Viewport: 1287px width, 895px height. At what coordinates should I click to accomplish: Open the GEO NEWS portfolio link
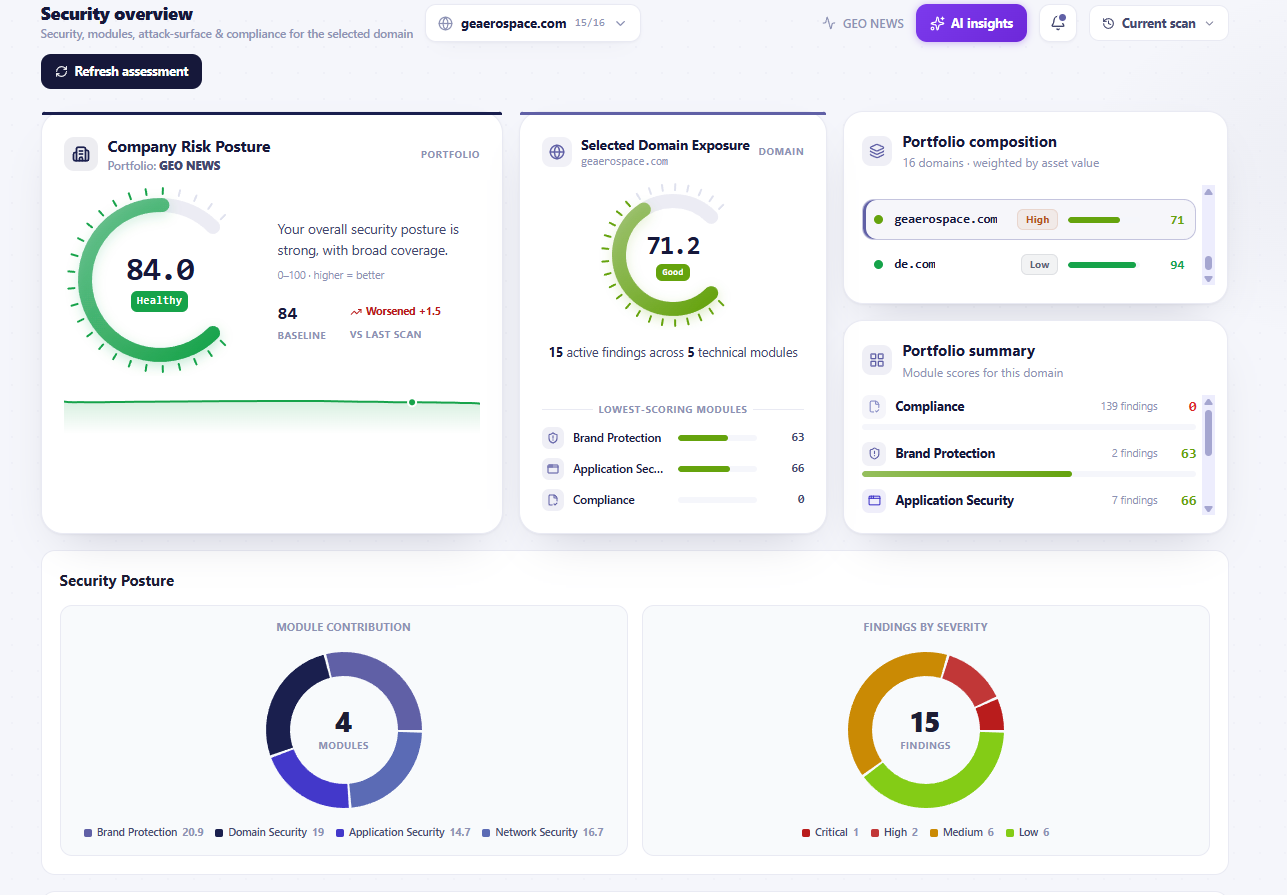(x=862, y=23)
